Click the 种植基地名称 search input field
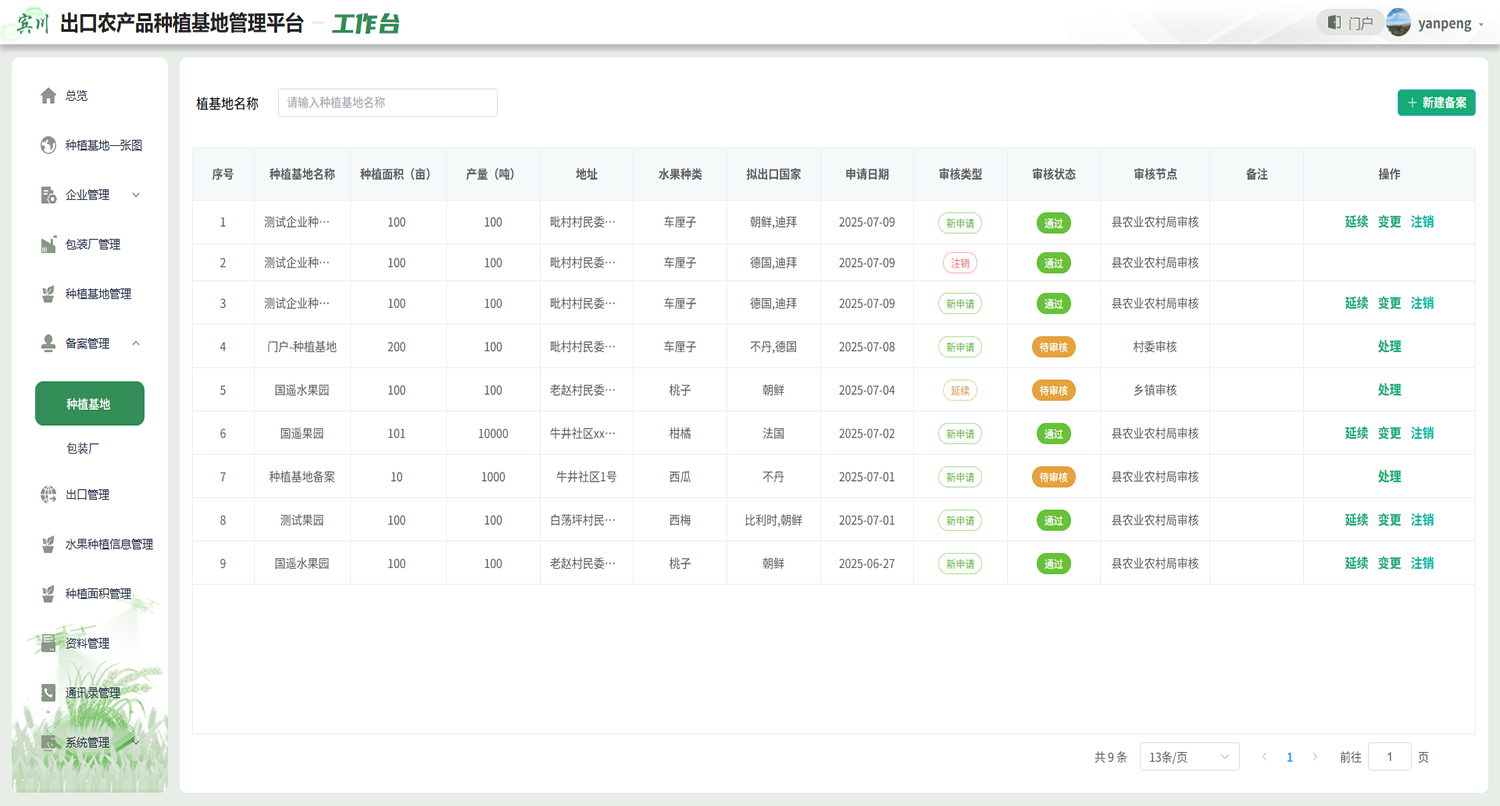The width and height of the screenshot is (1500, 806). coord(387,103)
